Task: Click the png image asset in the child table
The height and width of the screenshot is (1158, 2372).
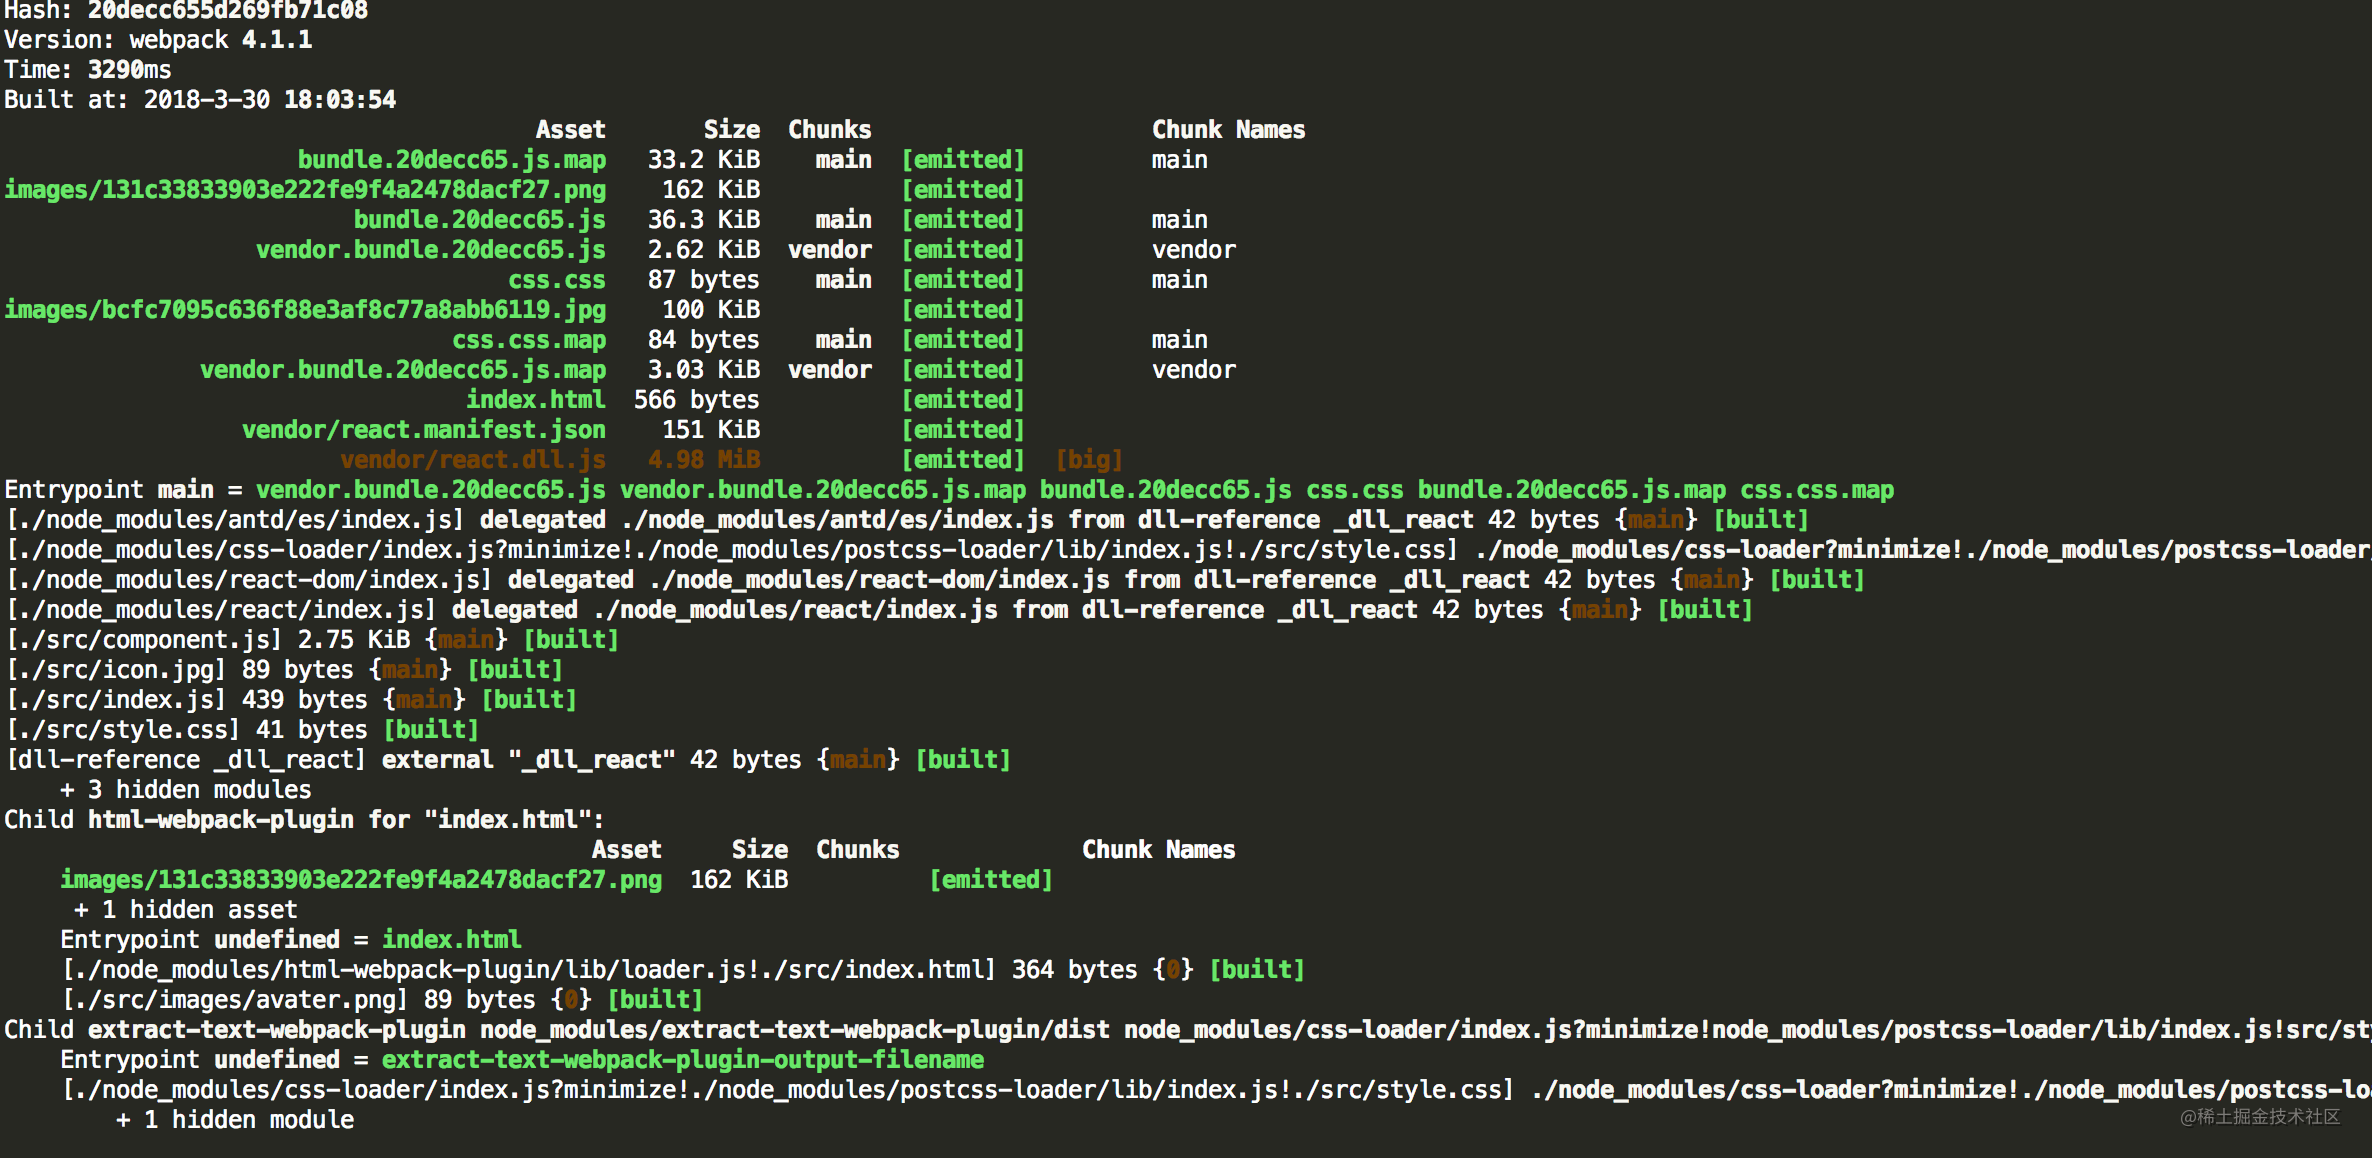Action: tap(361, 880)
